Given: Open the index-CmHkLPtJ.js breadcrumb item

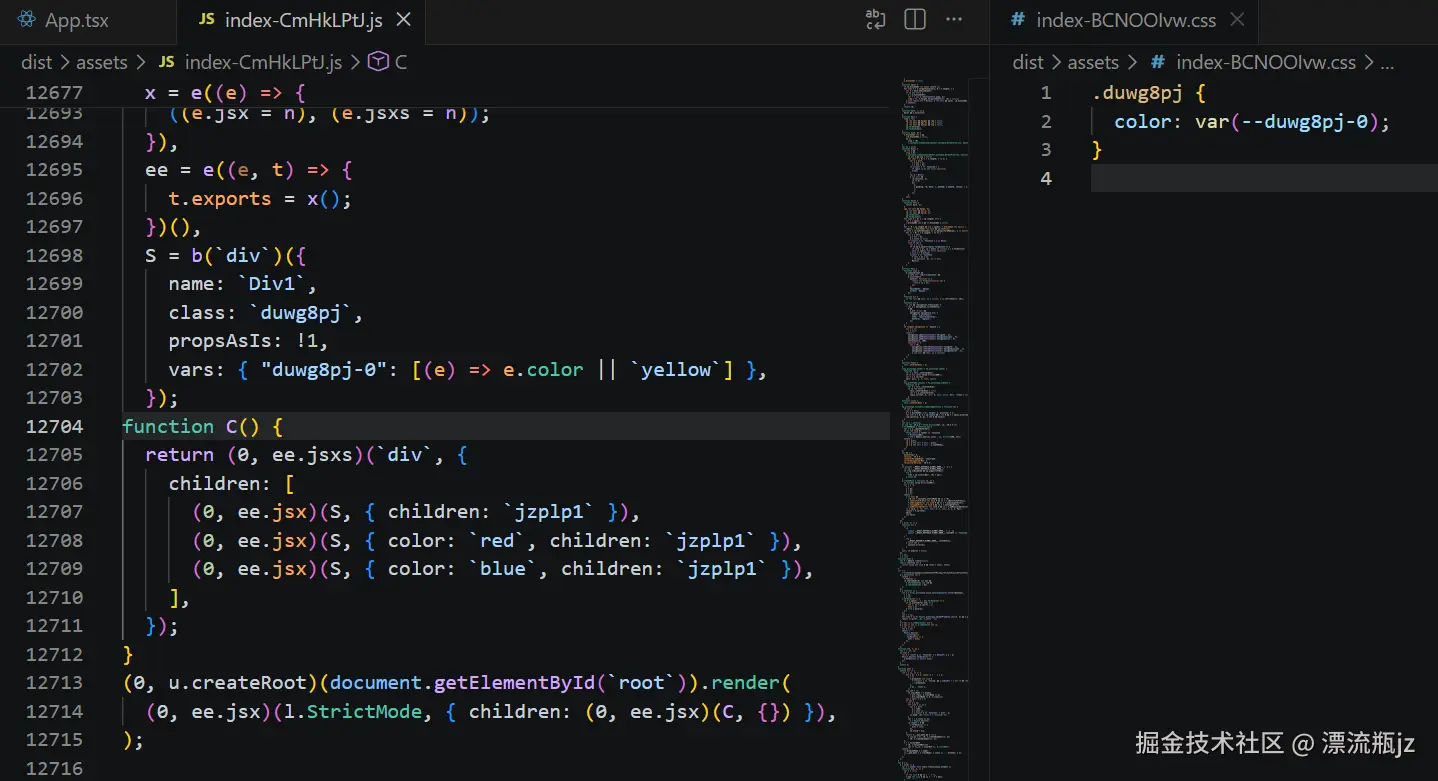Looking at the screenshot, I should [262, 61].
